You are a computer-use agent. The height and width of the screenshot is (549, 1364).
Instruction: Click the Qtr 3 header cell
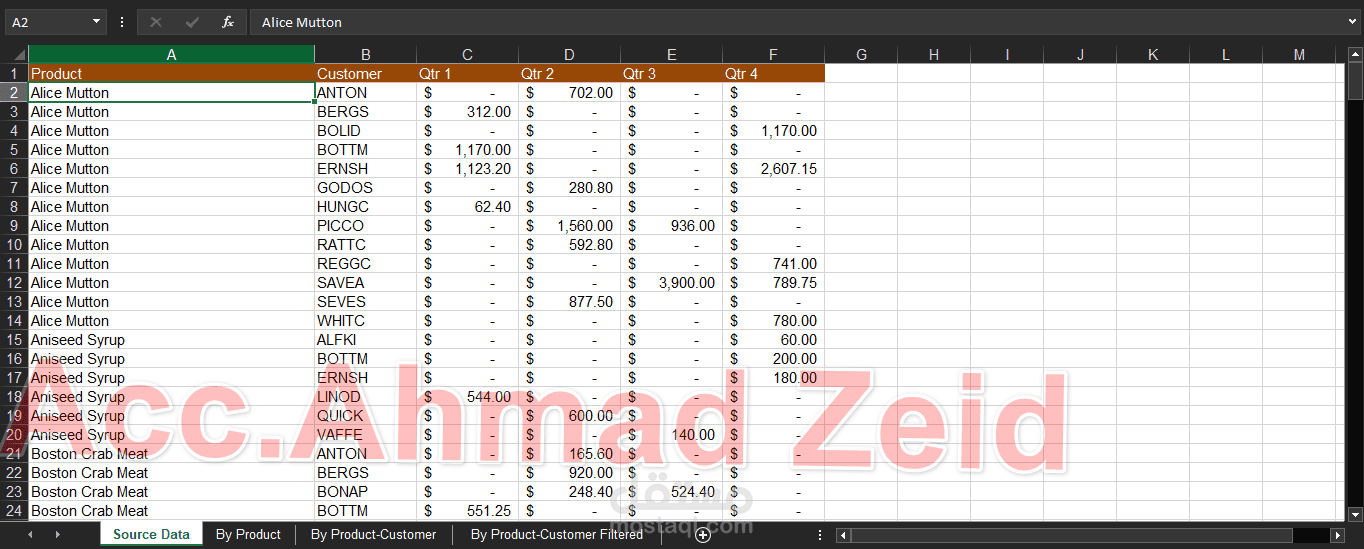(x=671, y=74)
